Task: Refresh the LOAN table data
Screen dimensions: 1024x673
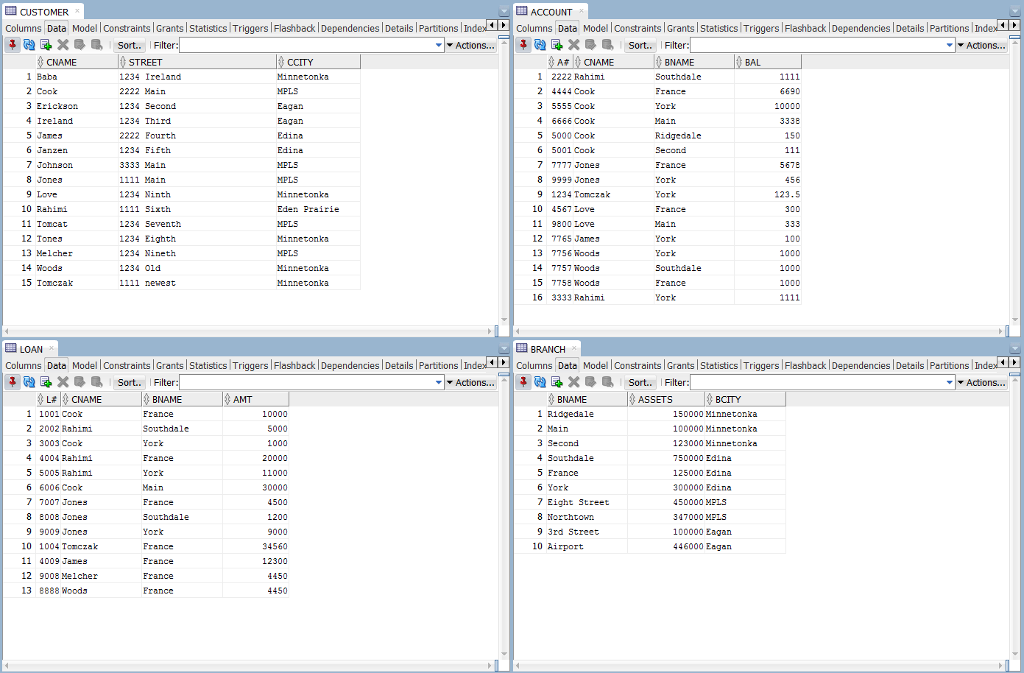Action: [28, 382]
